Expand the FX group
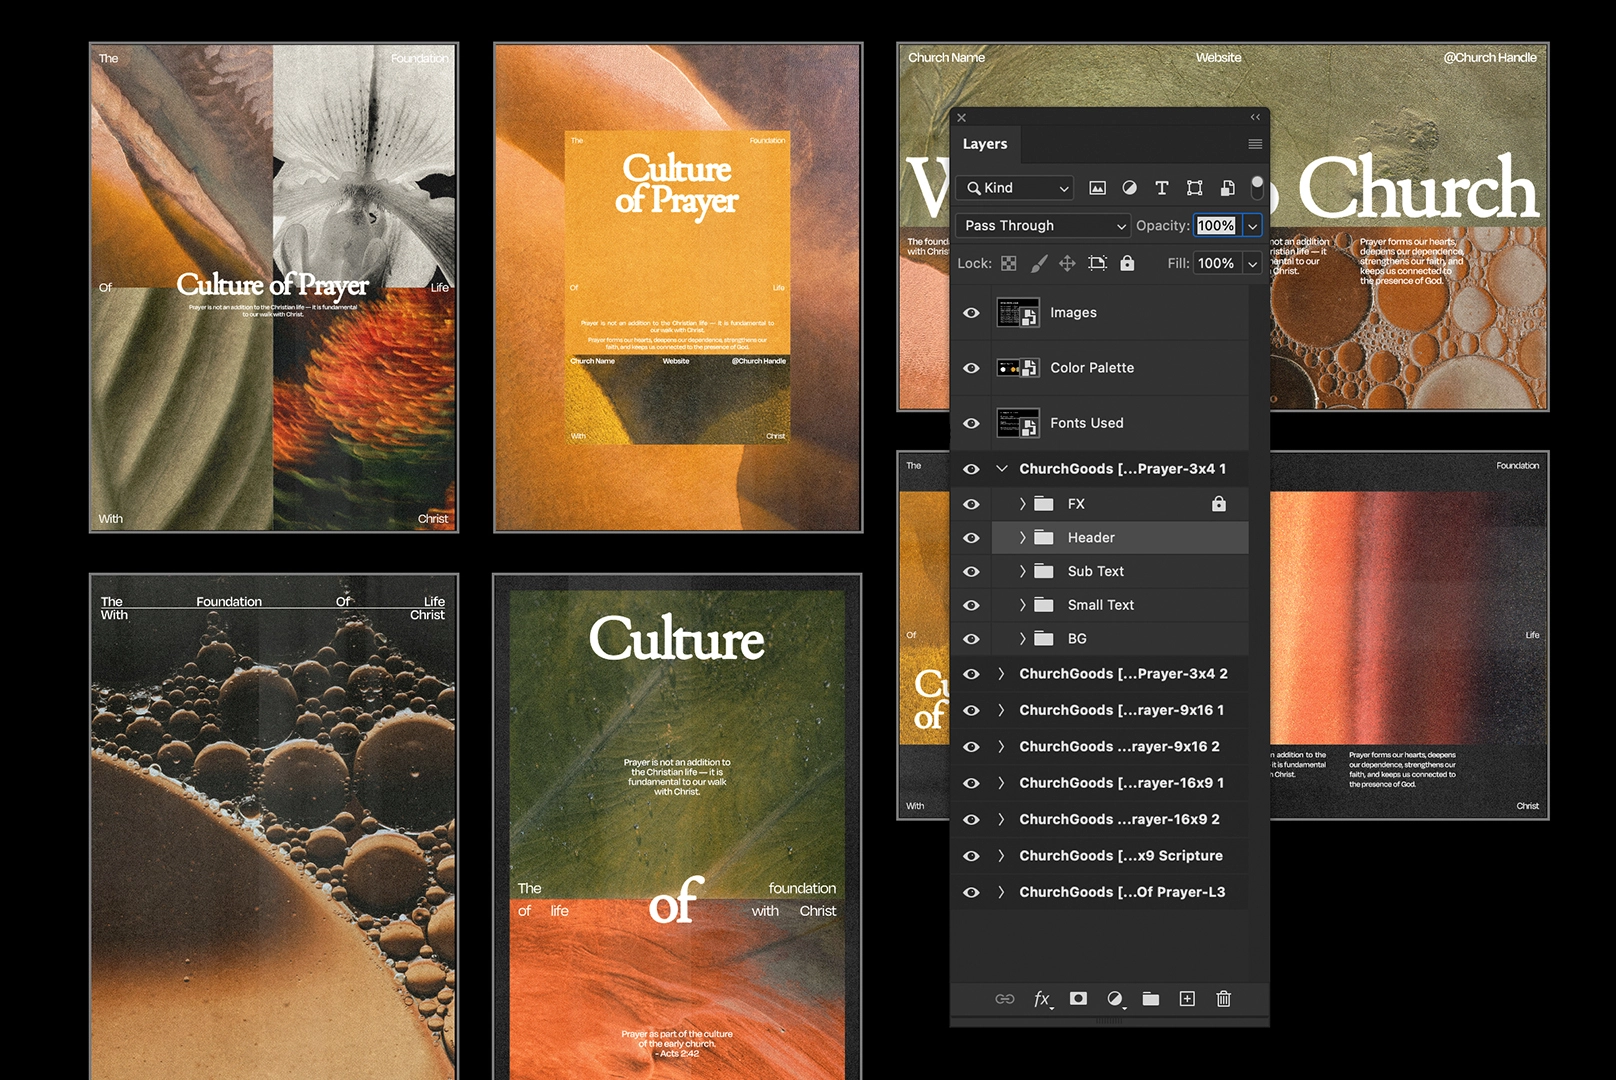The image size is (1616, 1080). pos(1022,504)
